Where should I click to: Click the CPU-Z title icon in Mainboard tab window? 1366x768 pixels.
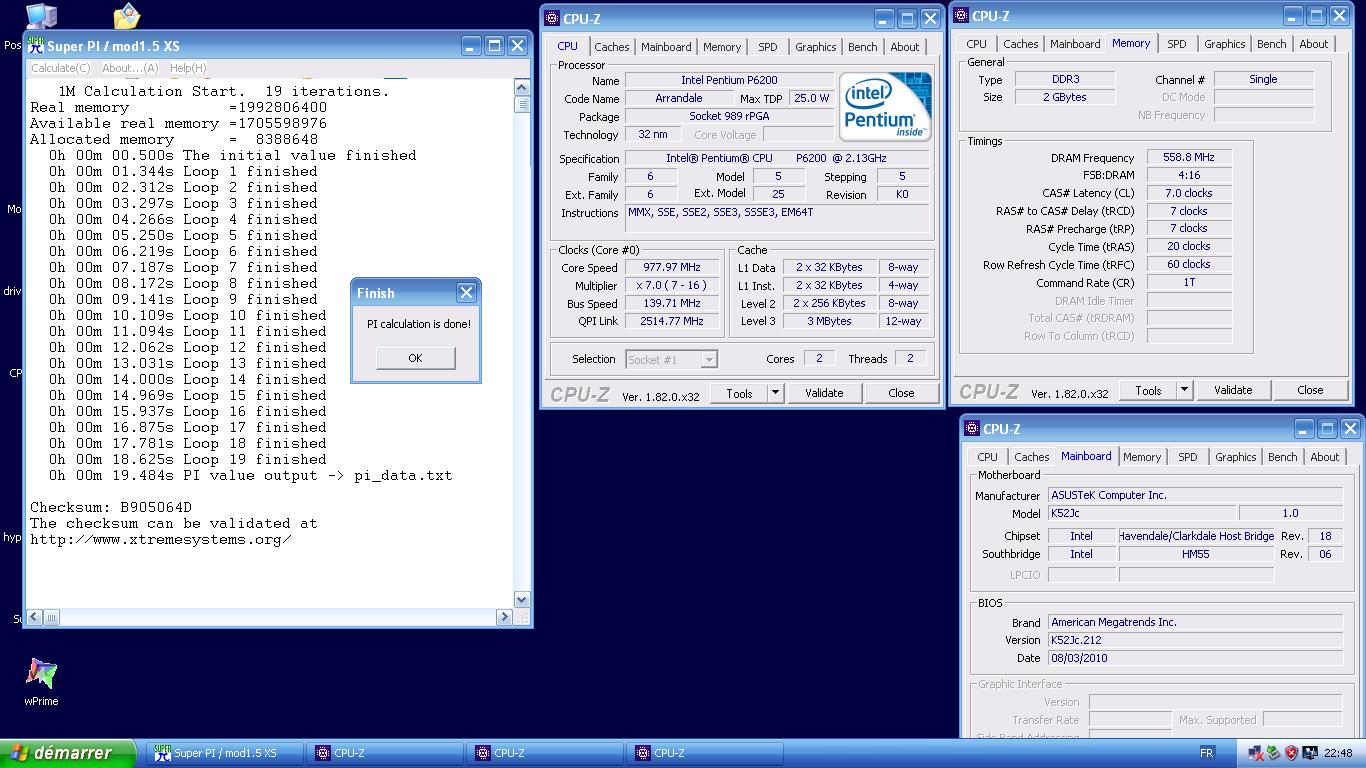972,429
